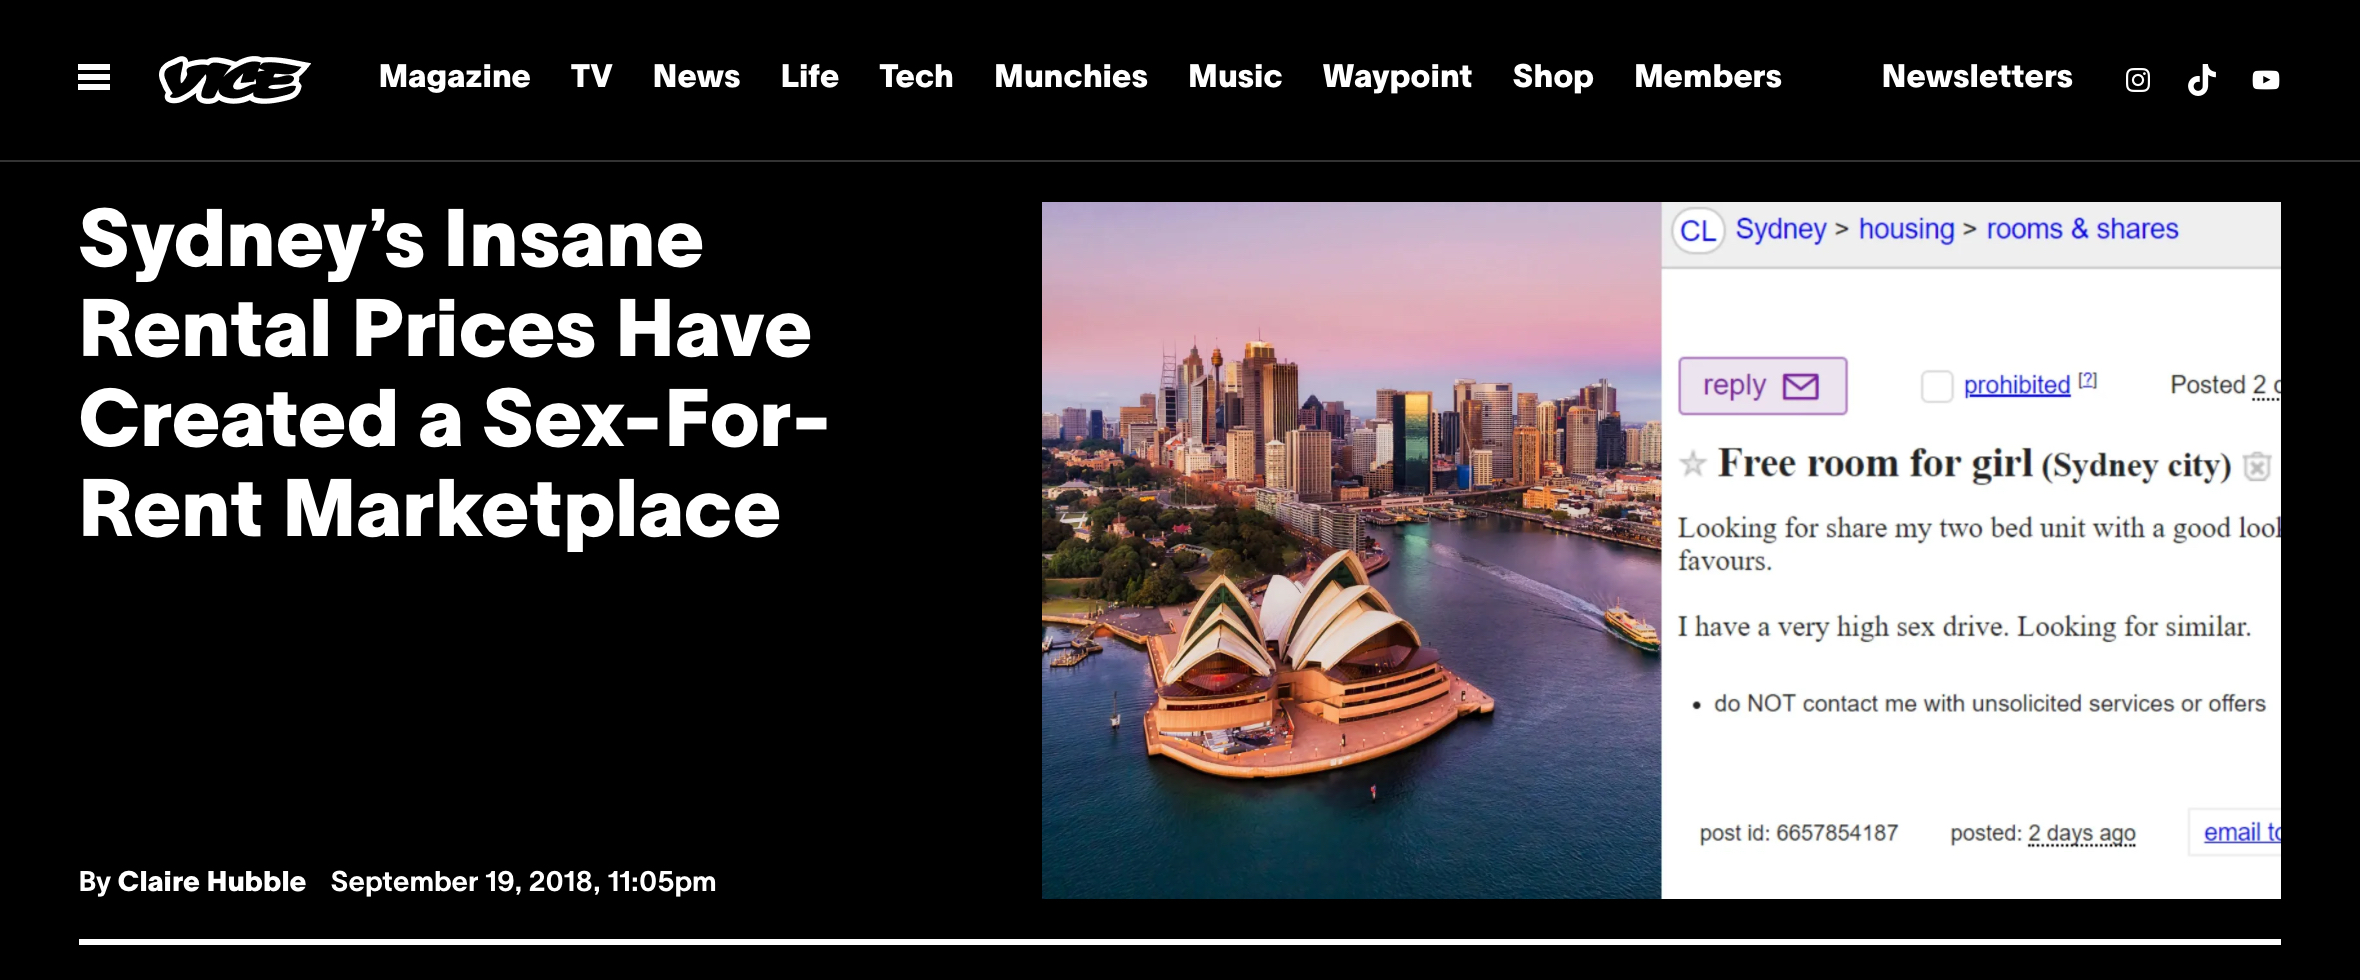Open VICE's TikTok icon
2360x980 pixels.
pos(2201,79)
